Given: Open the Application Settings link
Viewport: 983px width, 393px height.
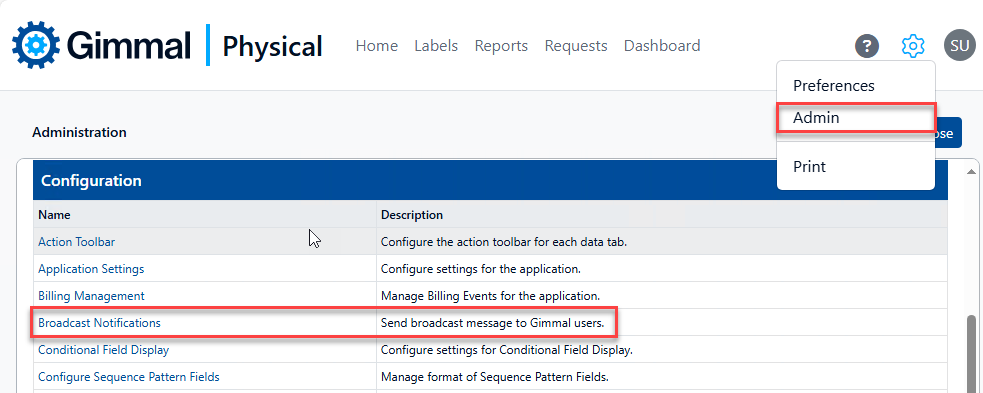Looking at the screenshot, I should (91, 269).
